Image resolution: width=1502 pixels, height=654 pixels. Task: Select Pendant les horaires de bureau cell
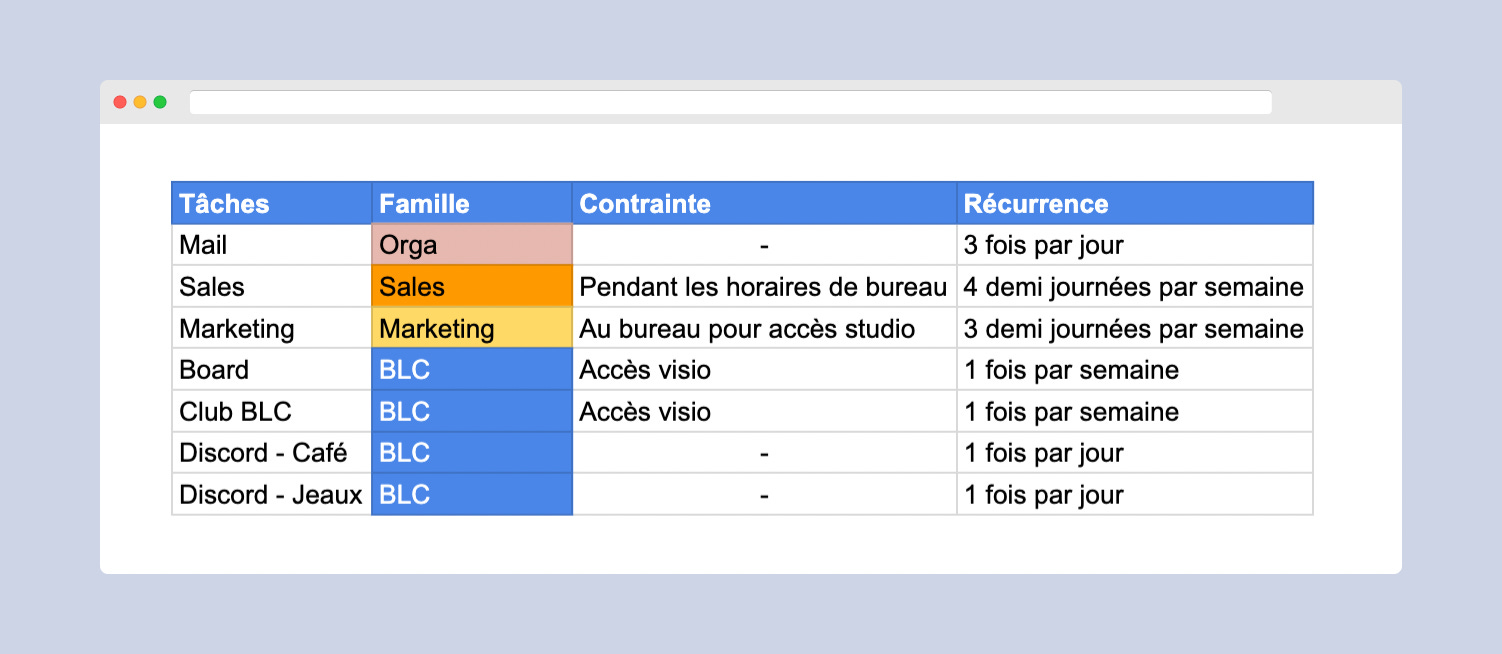(764, 287)
